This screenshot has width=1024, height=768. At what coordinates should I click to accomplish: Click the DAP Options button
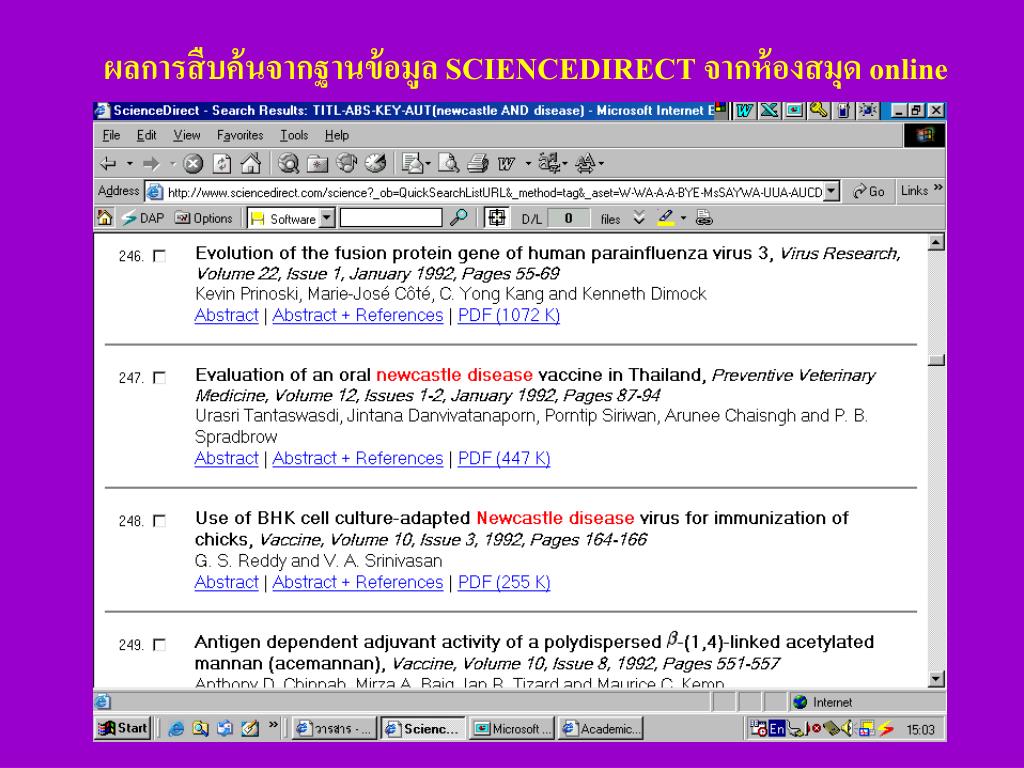coord(204,218)
